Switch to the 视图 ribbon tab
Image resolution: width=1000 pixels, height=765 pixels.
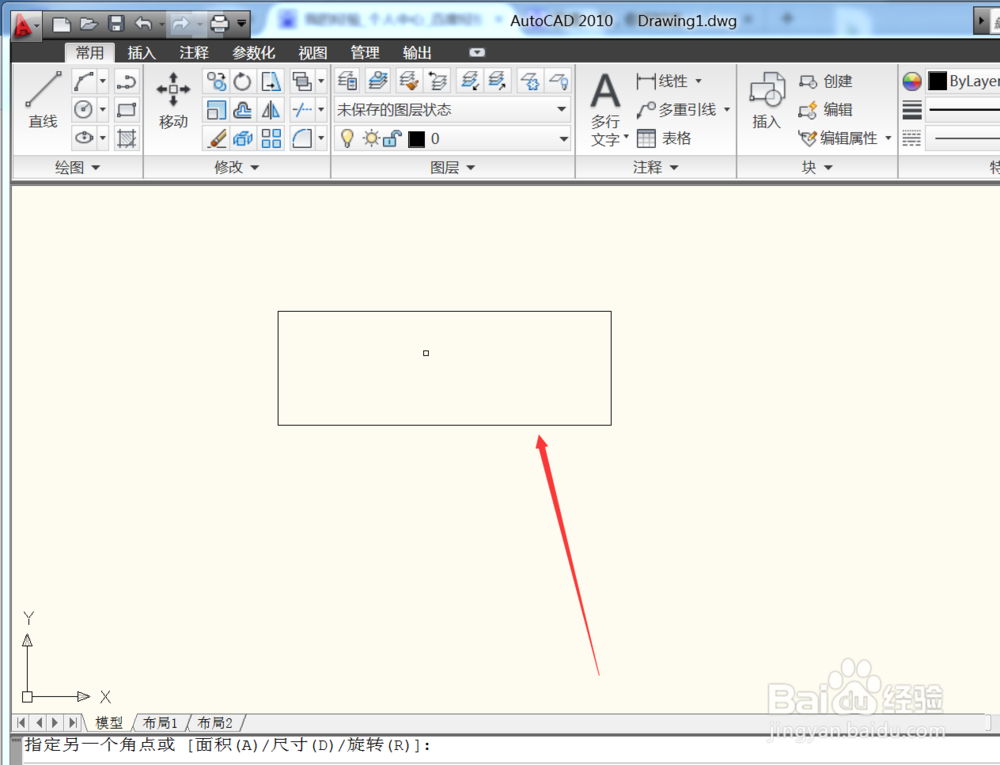[x=312, y=52]
